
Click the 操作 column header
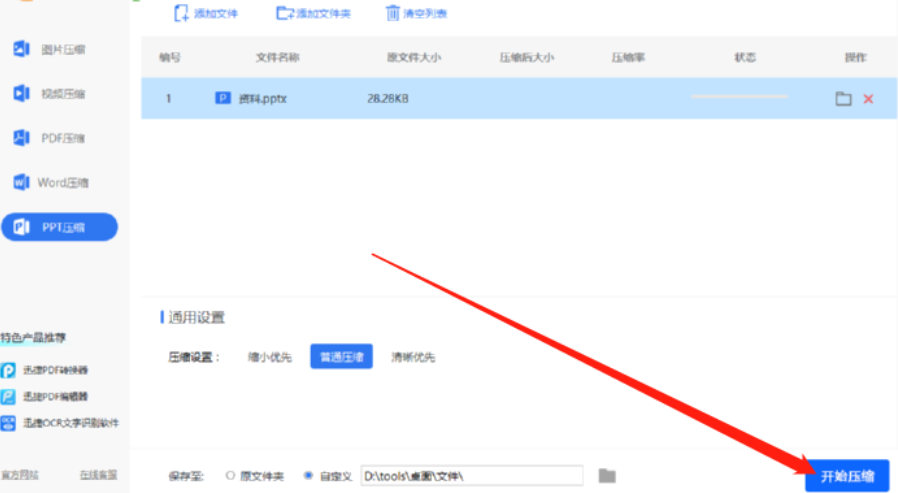856,57
